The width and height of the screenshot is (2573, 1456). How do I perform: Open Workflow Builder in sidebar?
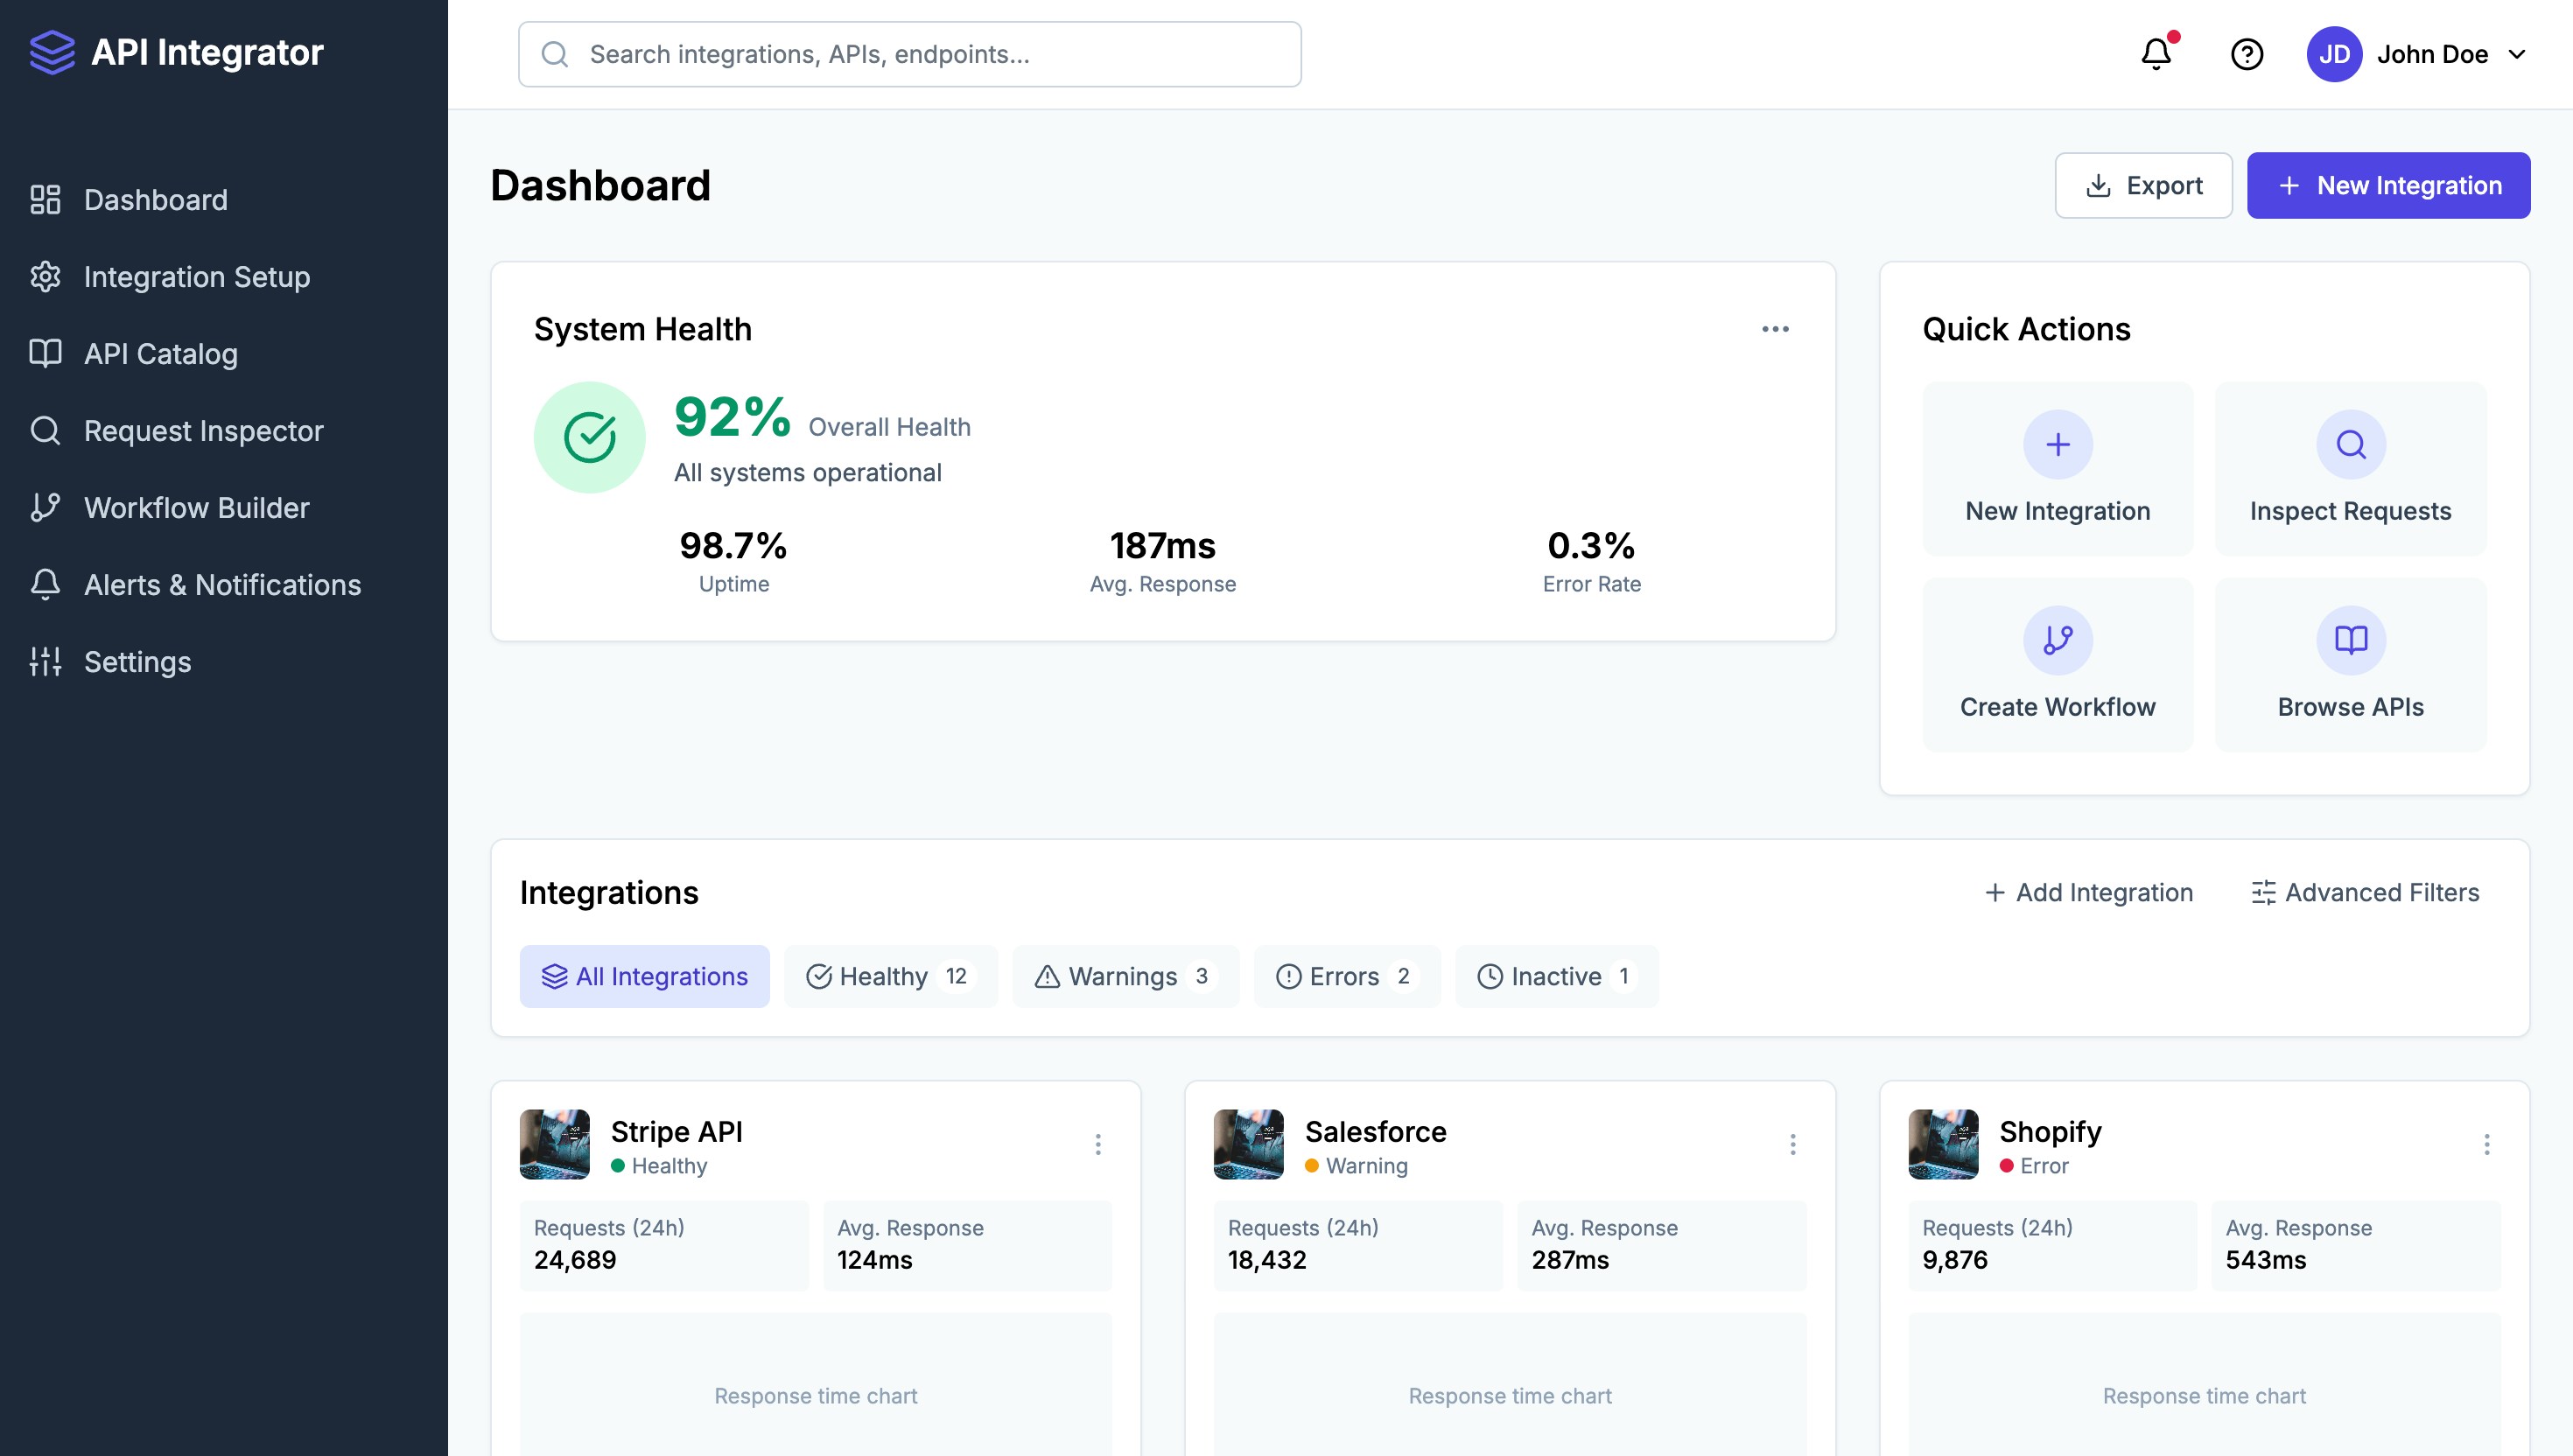pyautogui.click(x=196, y=508)
